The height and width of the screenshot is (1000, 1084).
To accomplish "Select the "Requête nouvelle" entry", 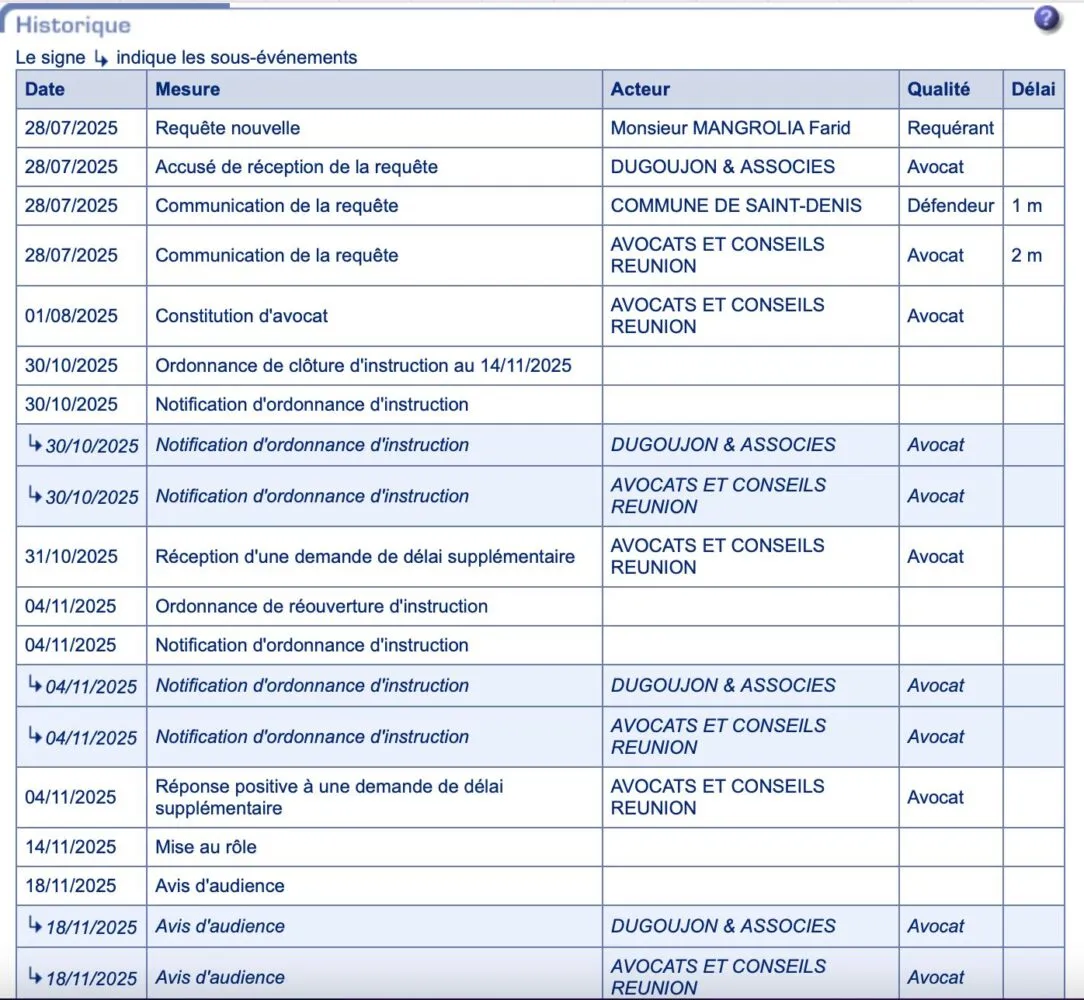I will click(227, 128).
